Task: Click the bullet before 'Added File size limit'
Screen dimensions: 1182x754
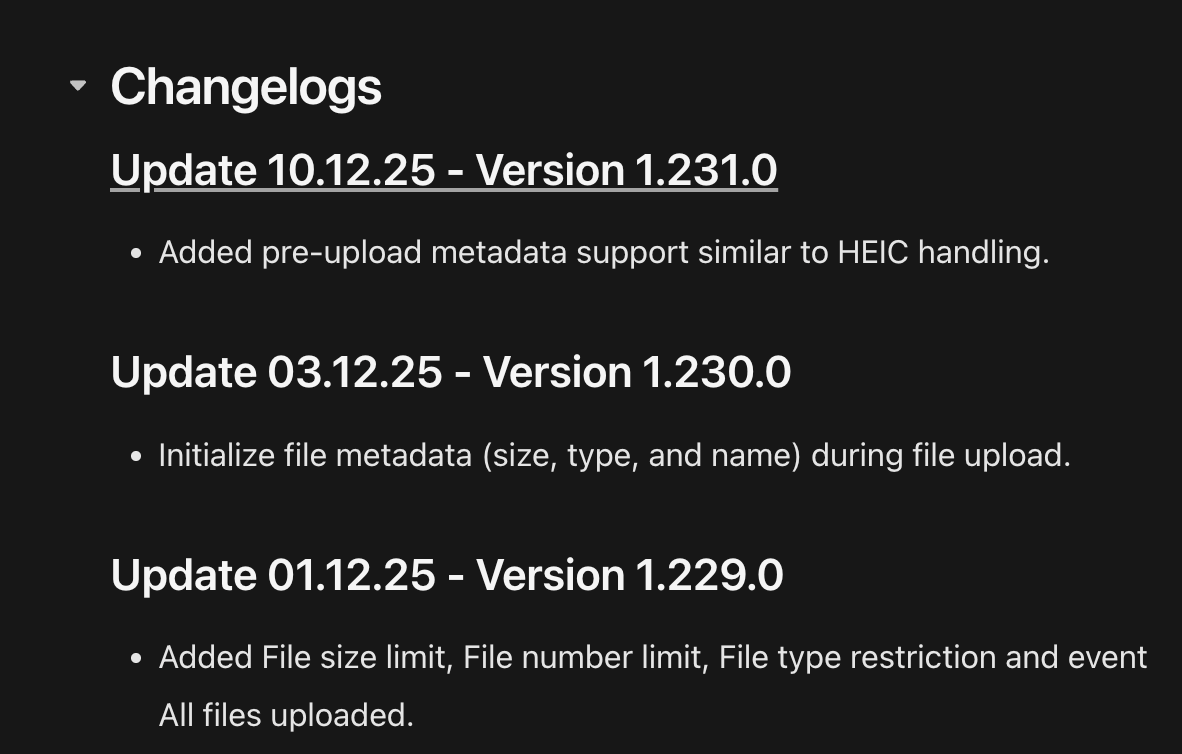Action: (137, 660)
